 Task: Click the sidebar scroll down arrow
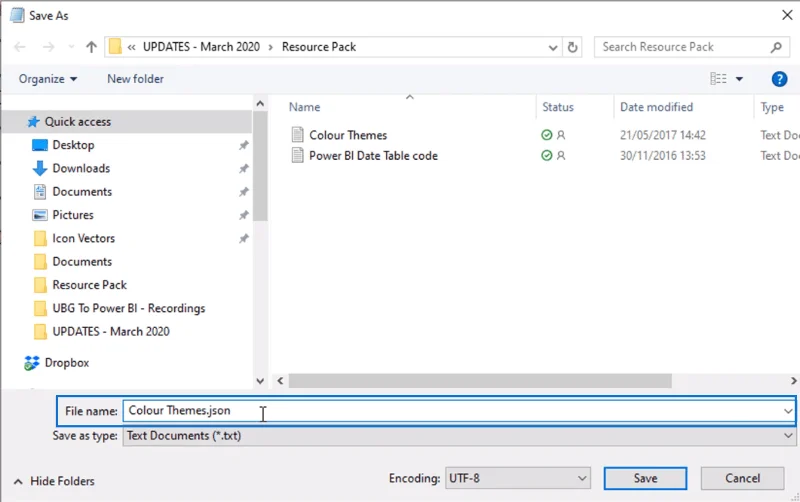coord(260,381)
